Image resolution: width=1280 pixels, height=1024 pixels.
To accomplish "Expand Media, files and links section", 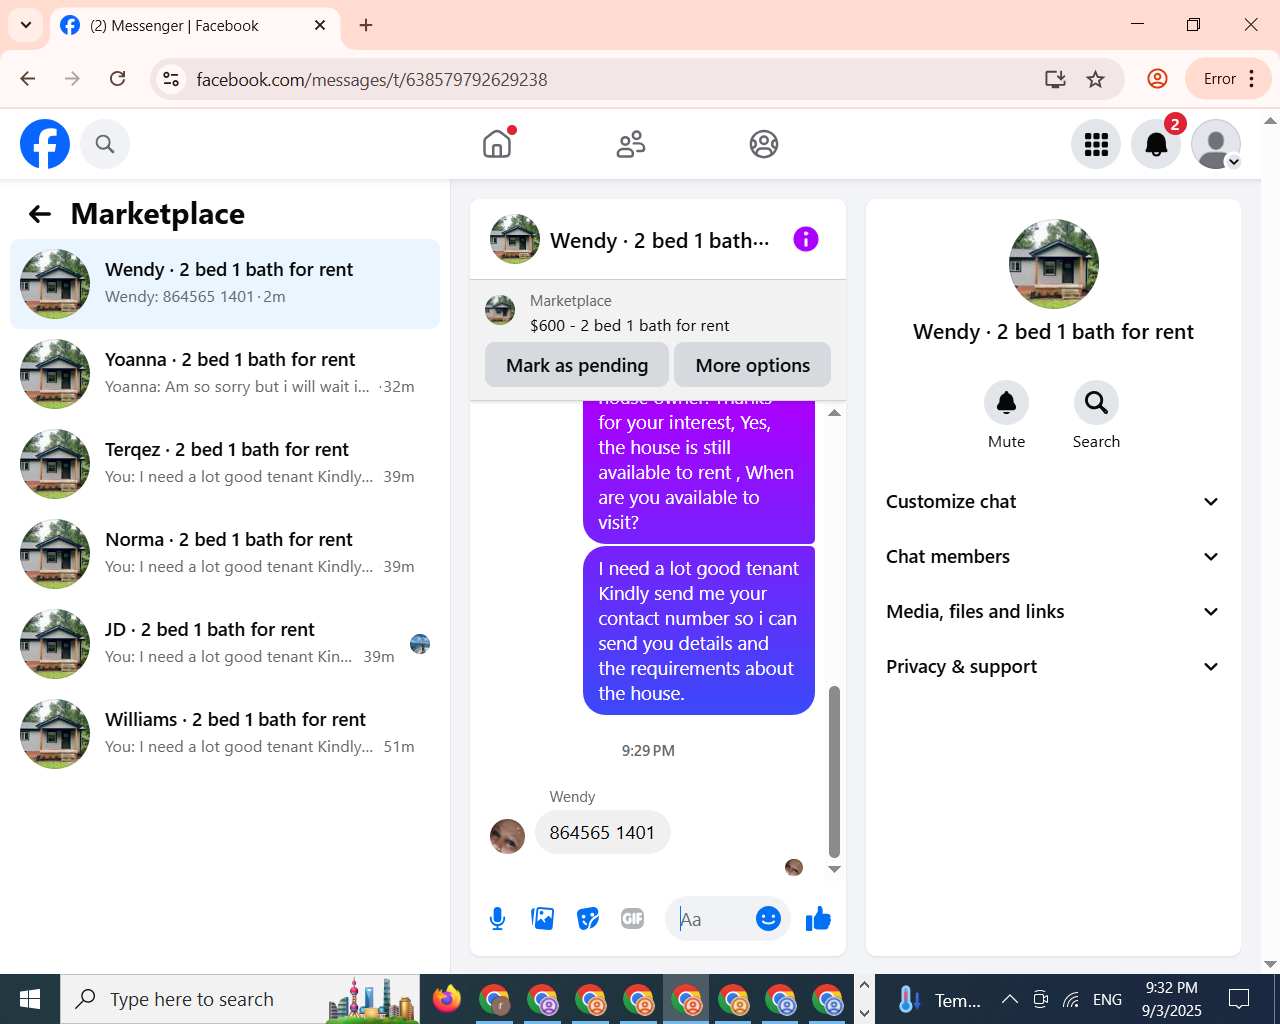I will click(x=1053, y=612).
